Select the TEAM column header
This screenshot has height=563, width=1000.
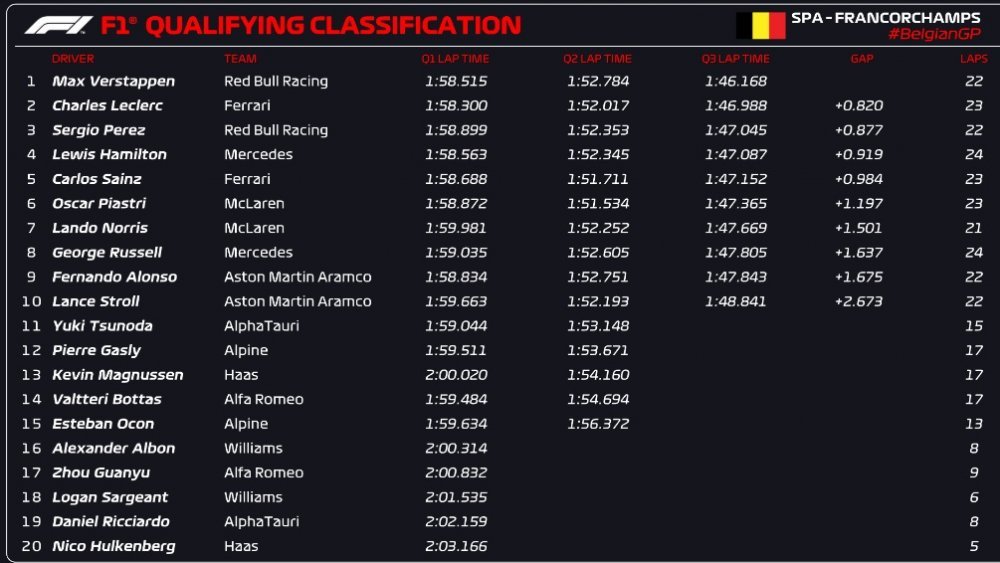pyautogui.click(x=240, y=59)
